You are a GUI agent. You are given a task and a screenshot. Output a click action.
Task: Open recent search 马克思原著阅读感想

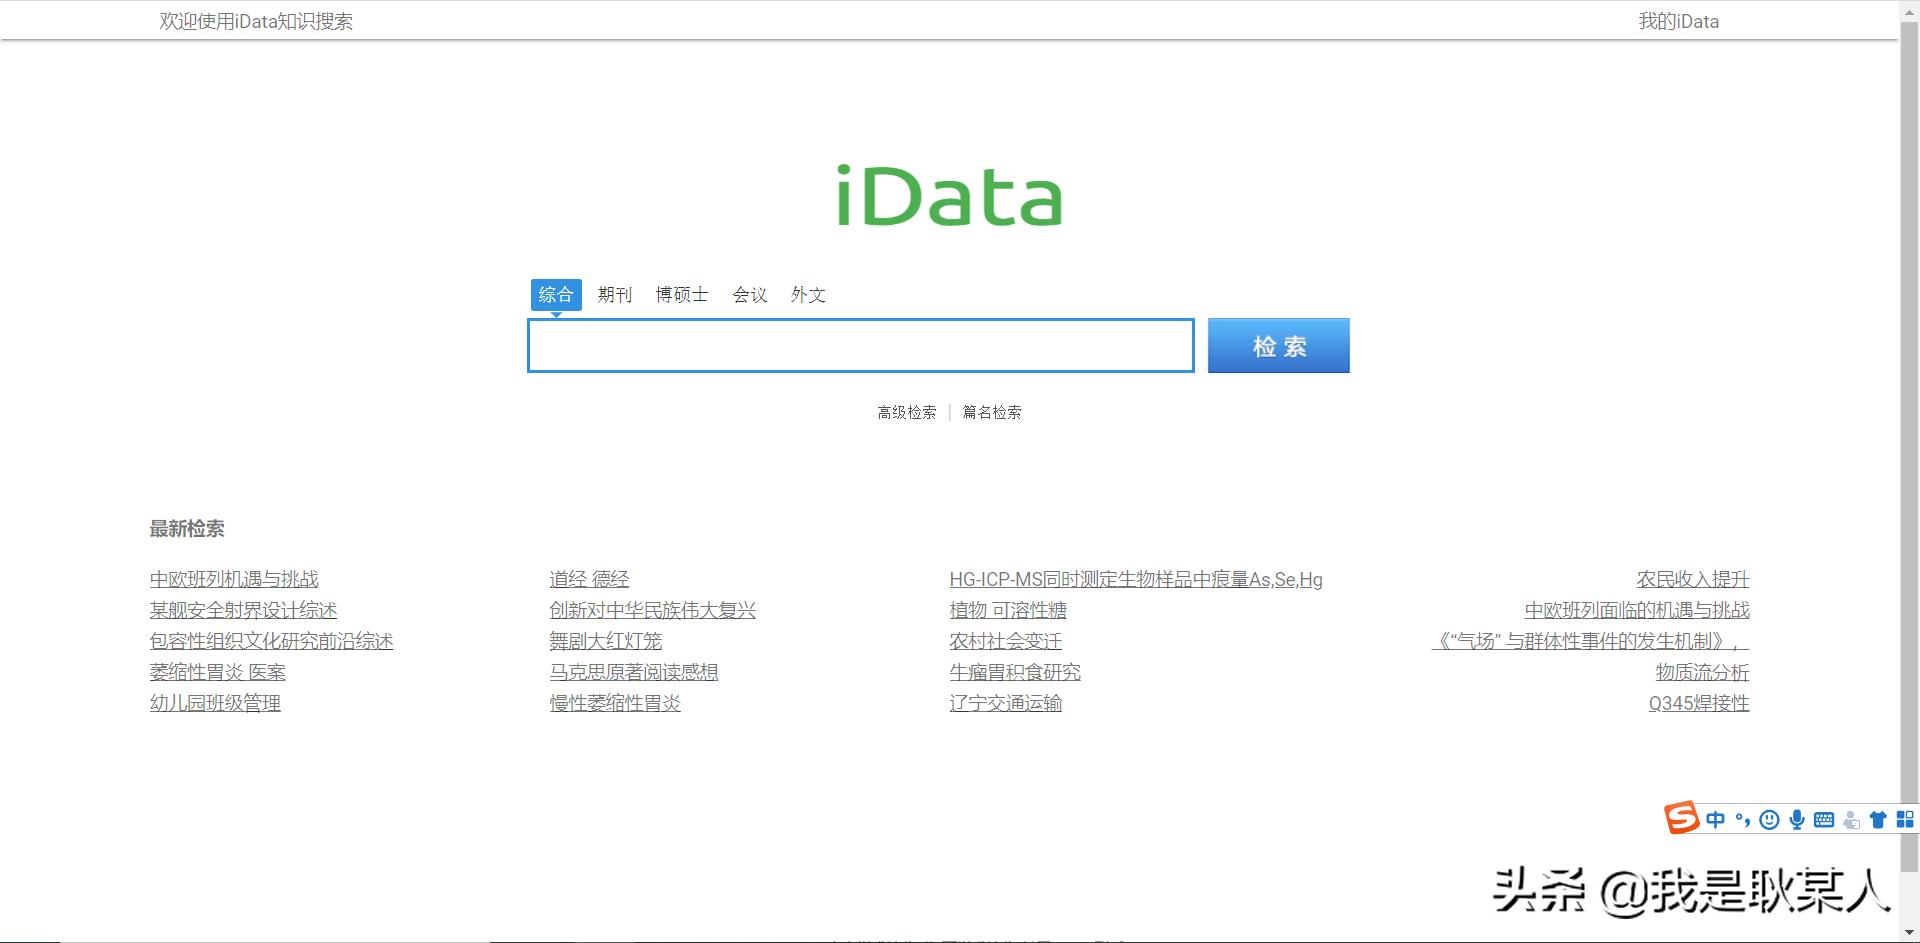pyautogui.click(x=634, y=672)
